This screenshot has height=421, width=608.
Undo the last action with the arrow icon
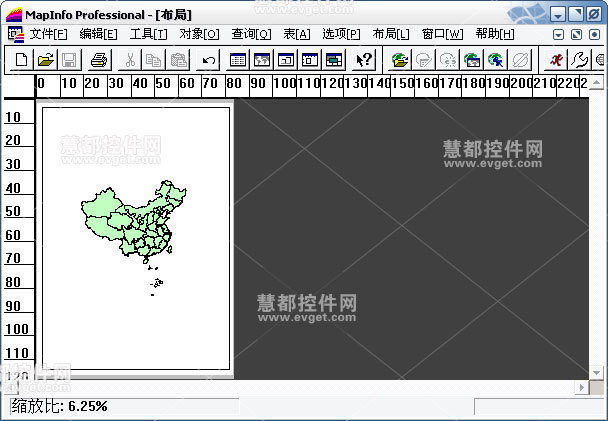point(209,60)
